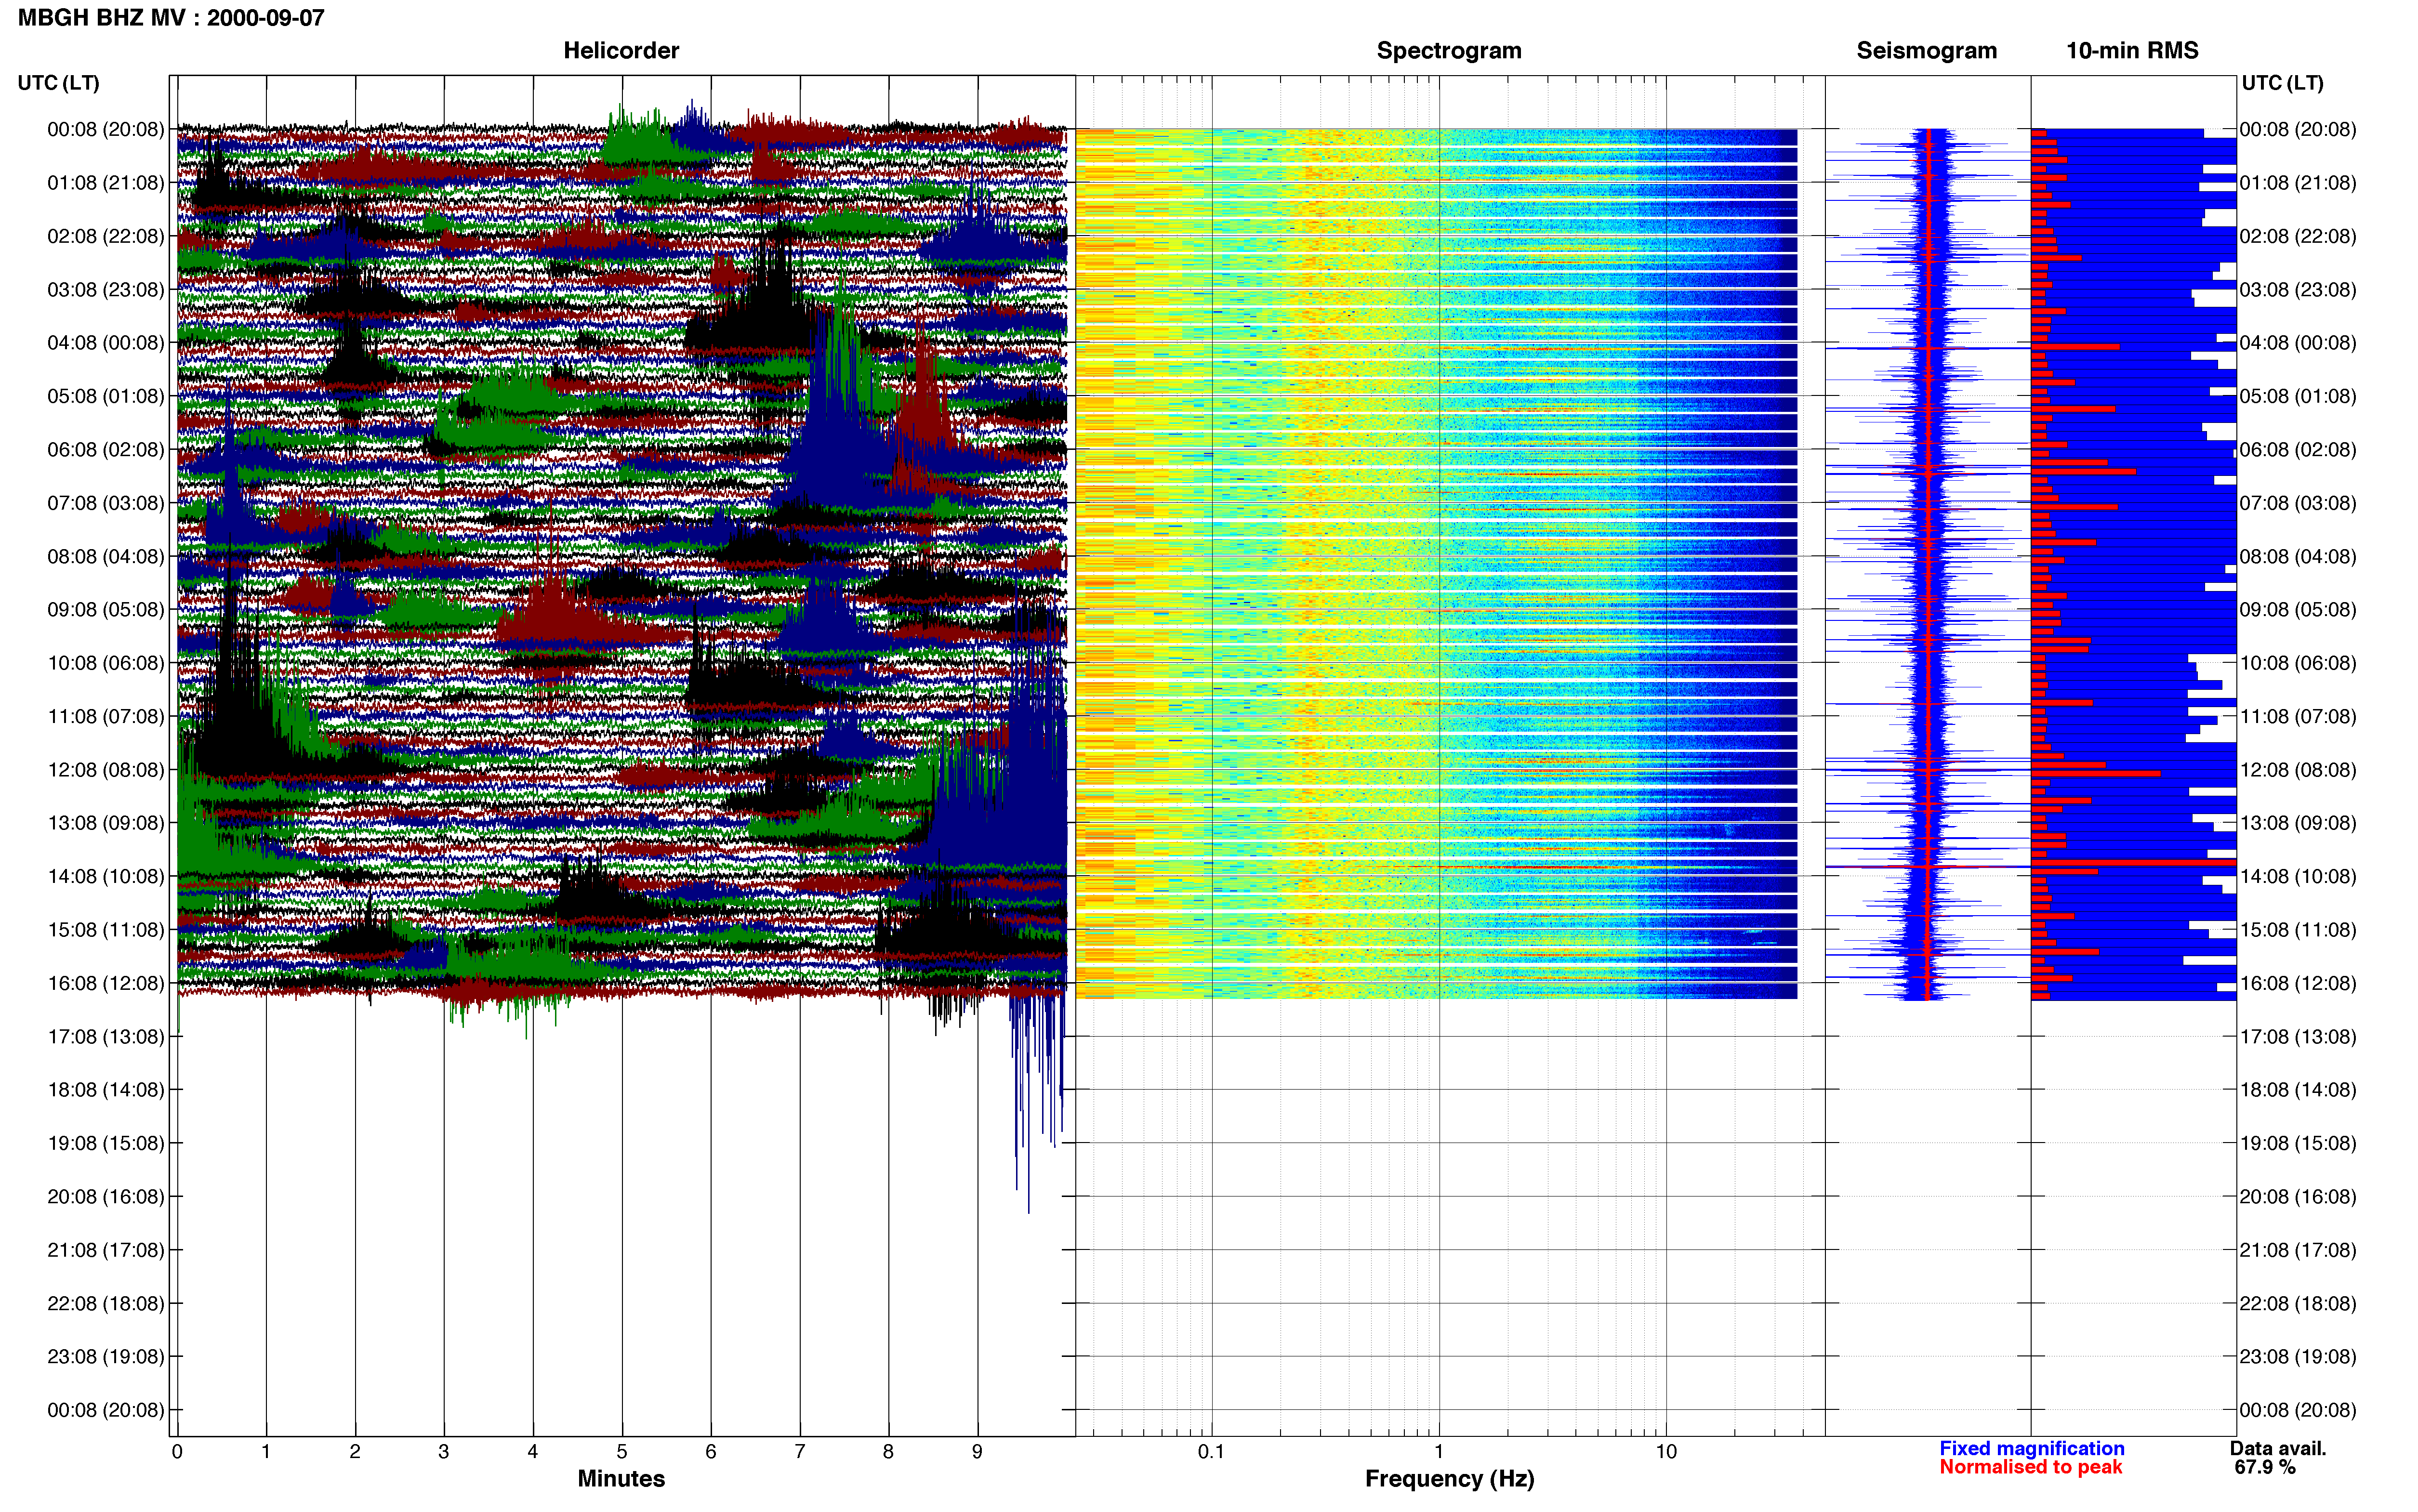Click the left '00:08 (20:08)' top time label
Image resolution: width=2418 pixels, height=1512 pixels.
point(106,129)
